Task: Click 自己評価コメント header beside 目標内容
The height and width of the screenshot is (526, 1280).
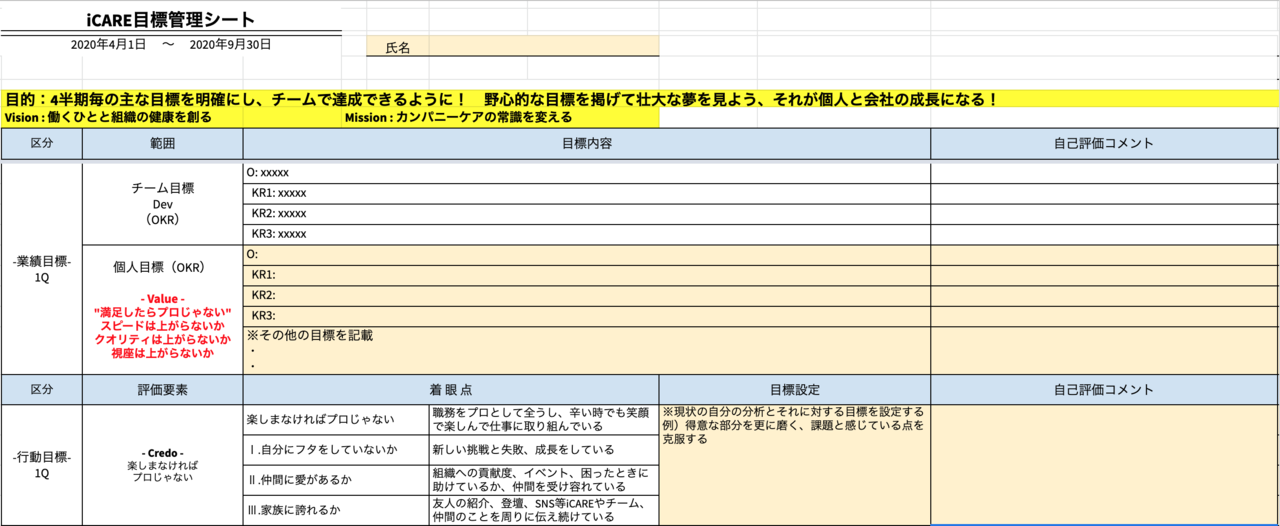Action: tap(1104, 144)
